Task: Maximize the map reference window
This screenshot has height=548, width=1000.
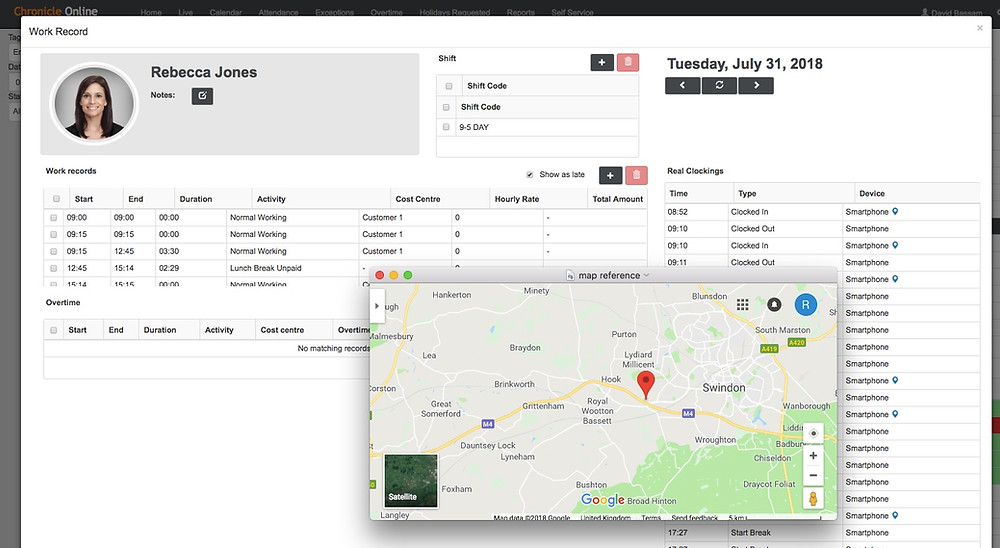Action: pyautogui.click(x=408, y=275)
